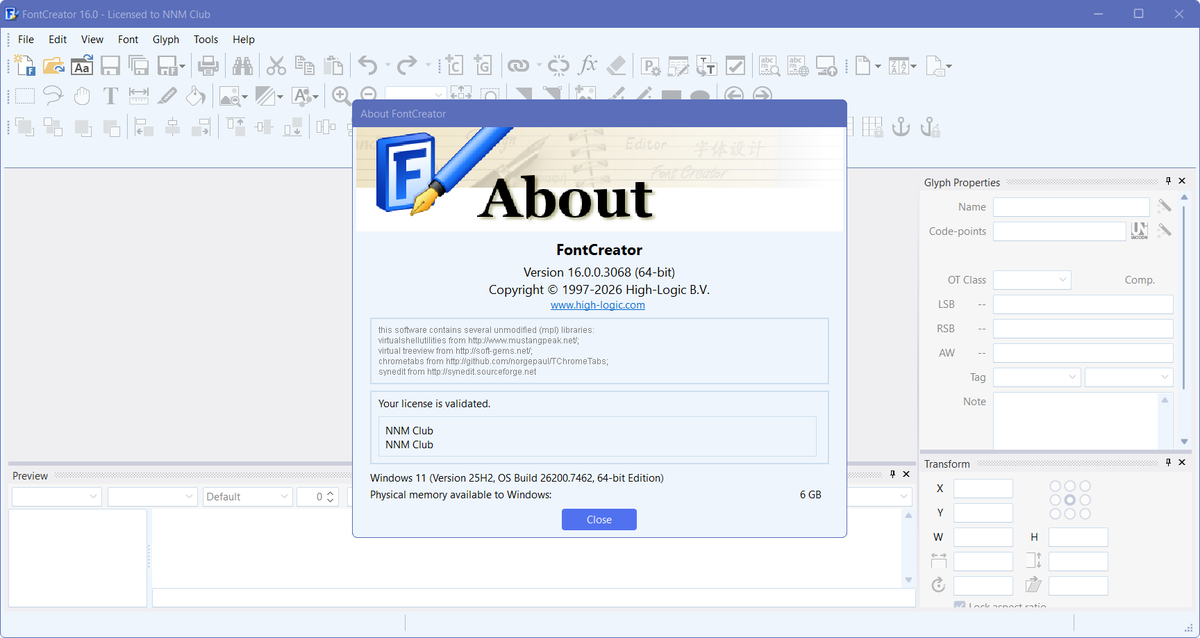Image resolution: width=1200 pixels, height=638 pixels.
Task: Open the Edit menu
Action: (58, 39)
